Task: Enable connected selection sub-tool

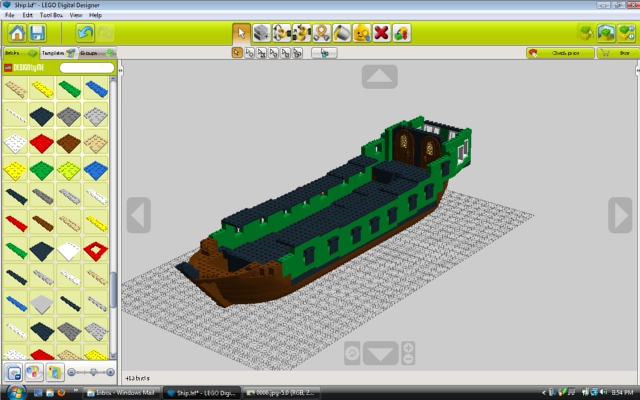Action: [x=262, y=53]
